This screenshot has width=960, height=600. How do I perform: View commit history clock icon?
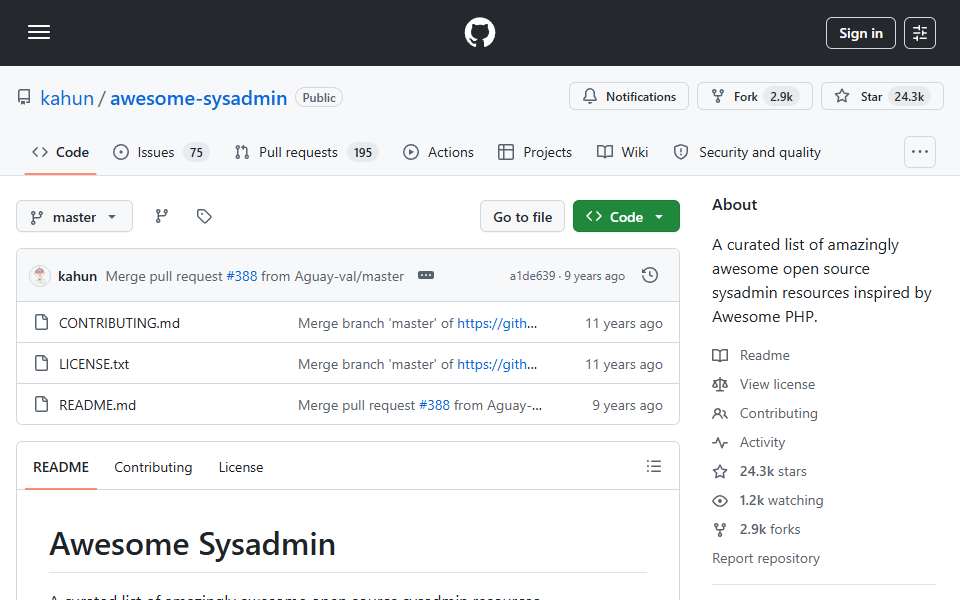click(650, 276)
